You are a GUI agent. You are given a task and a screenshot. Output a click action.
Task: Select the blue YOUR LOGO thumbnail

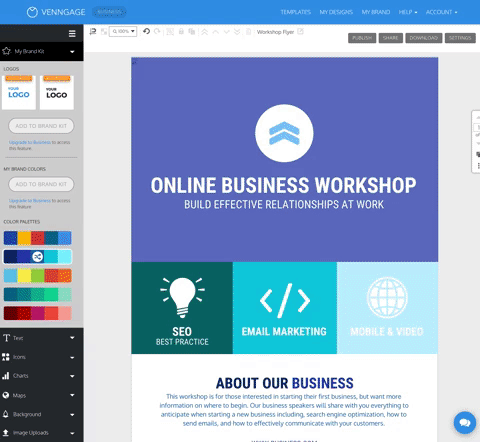coord(19,92)
